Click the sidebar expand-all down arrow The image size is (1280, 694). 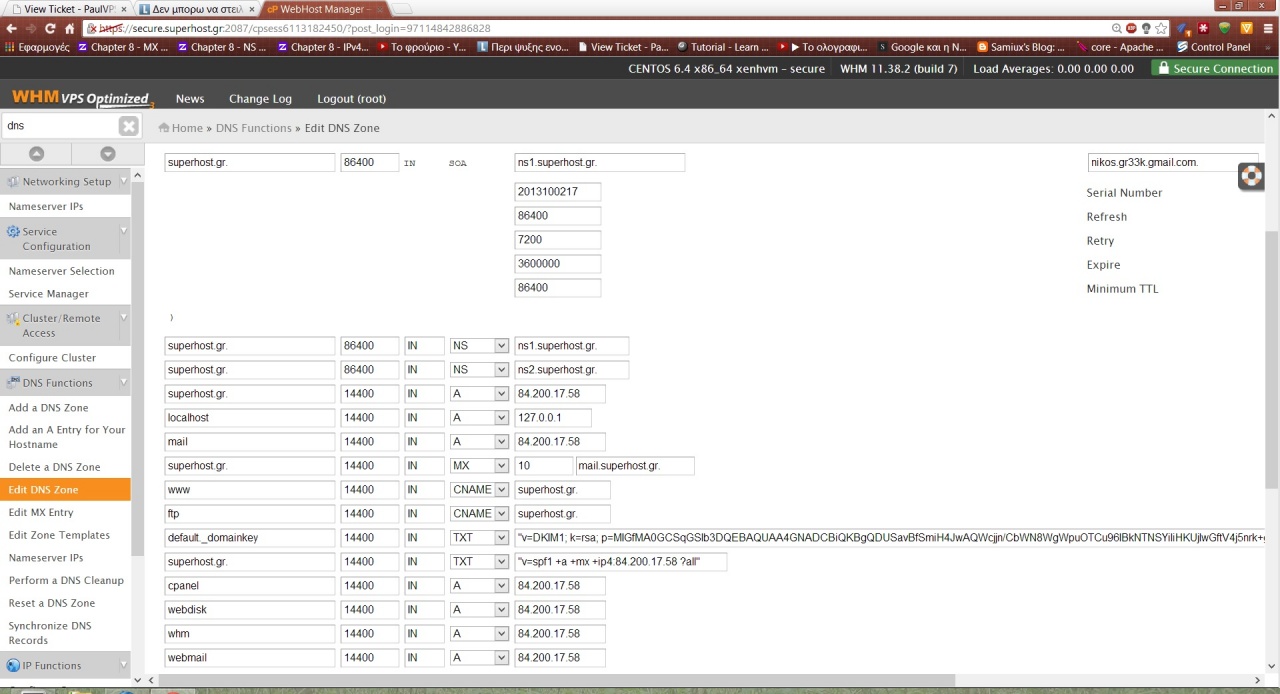point(108,154)
